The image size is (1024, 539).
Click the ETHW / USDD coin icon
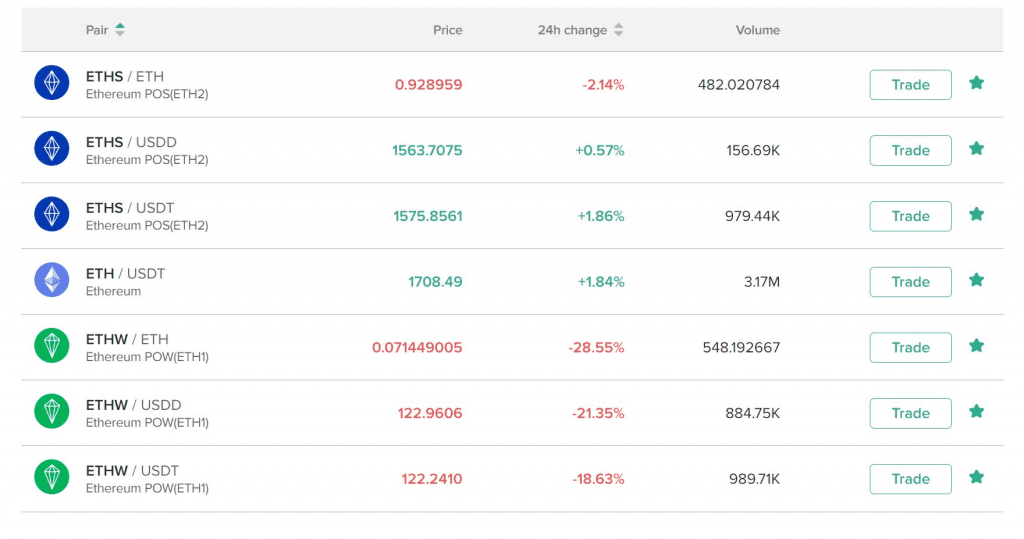(52, 412)
